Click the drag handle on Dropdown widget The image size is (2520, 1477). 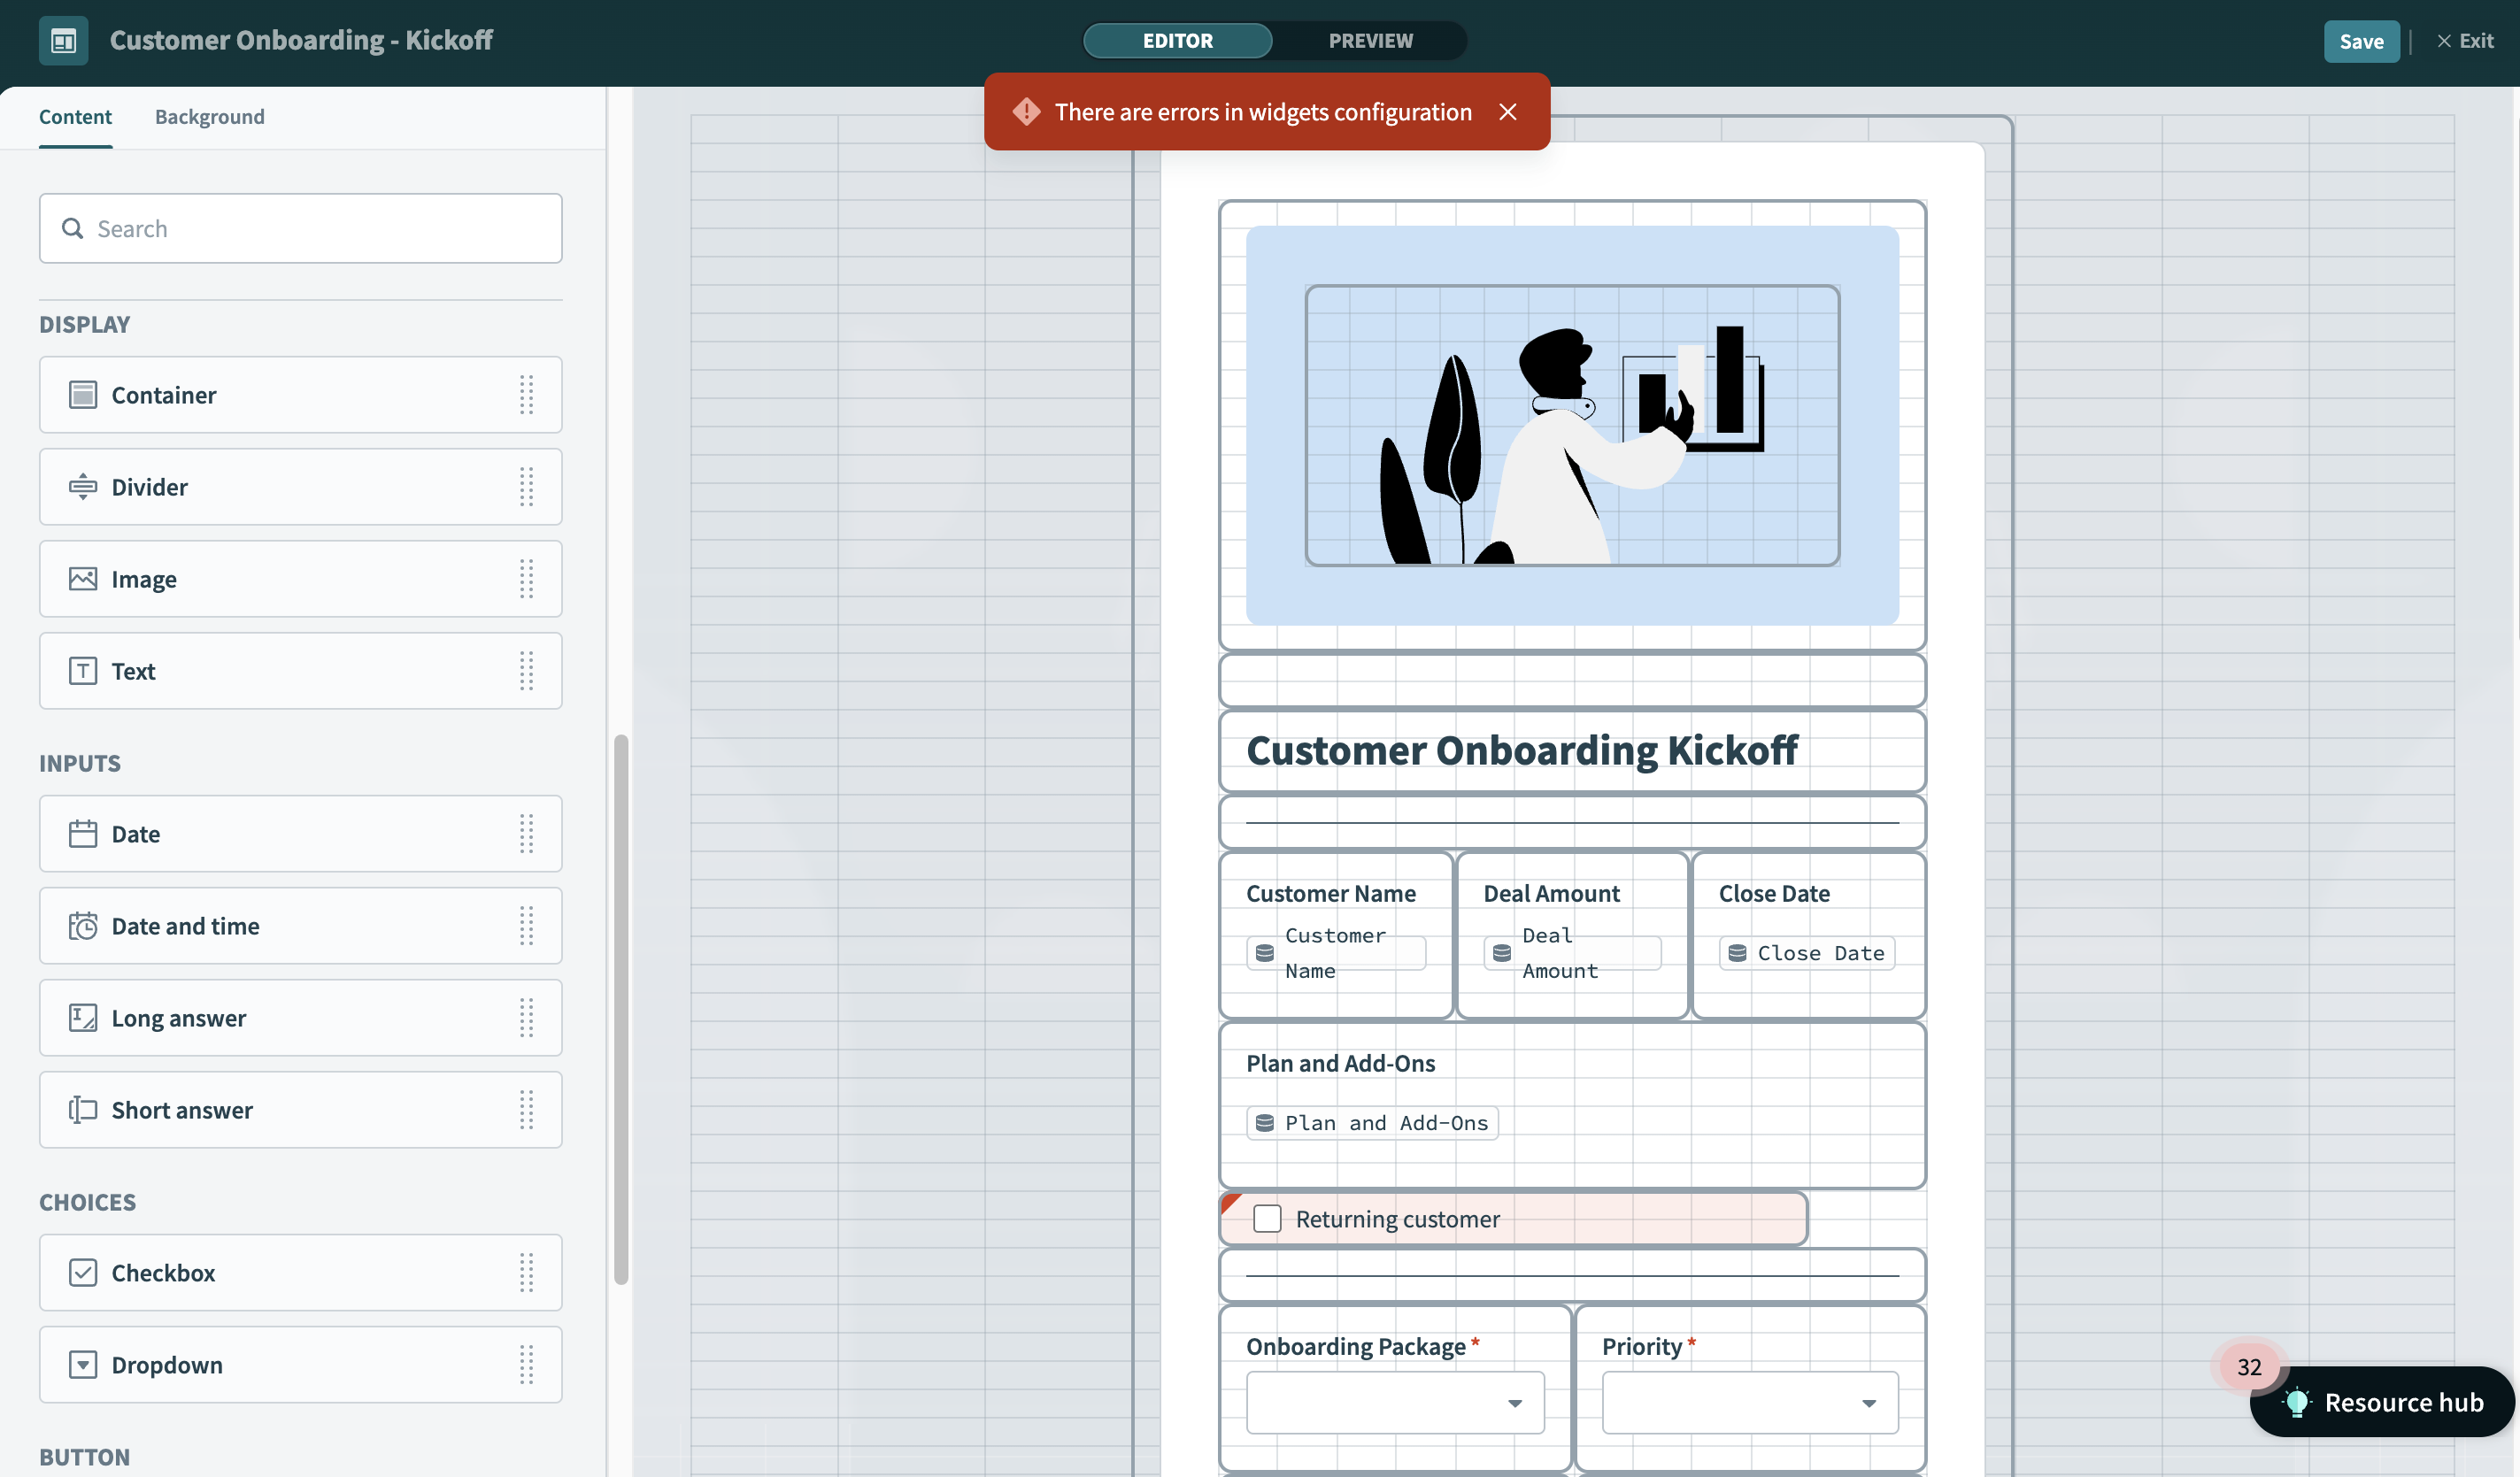click(526, 1364)
